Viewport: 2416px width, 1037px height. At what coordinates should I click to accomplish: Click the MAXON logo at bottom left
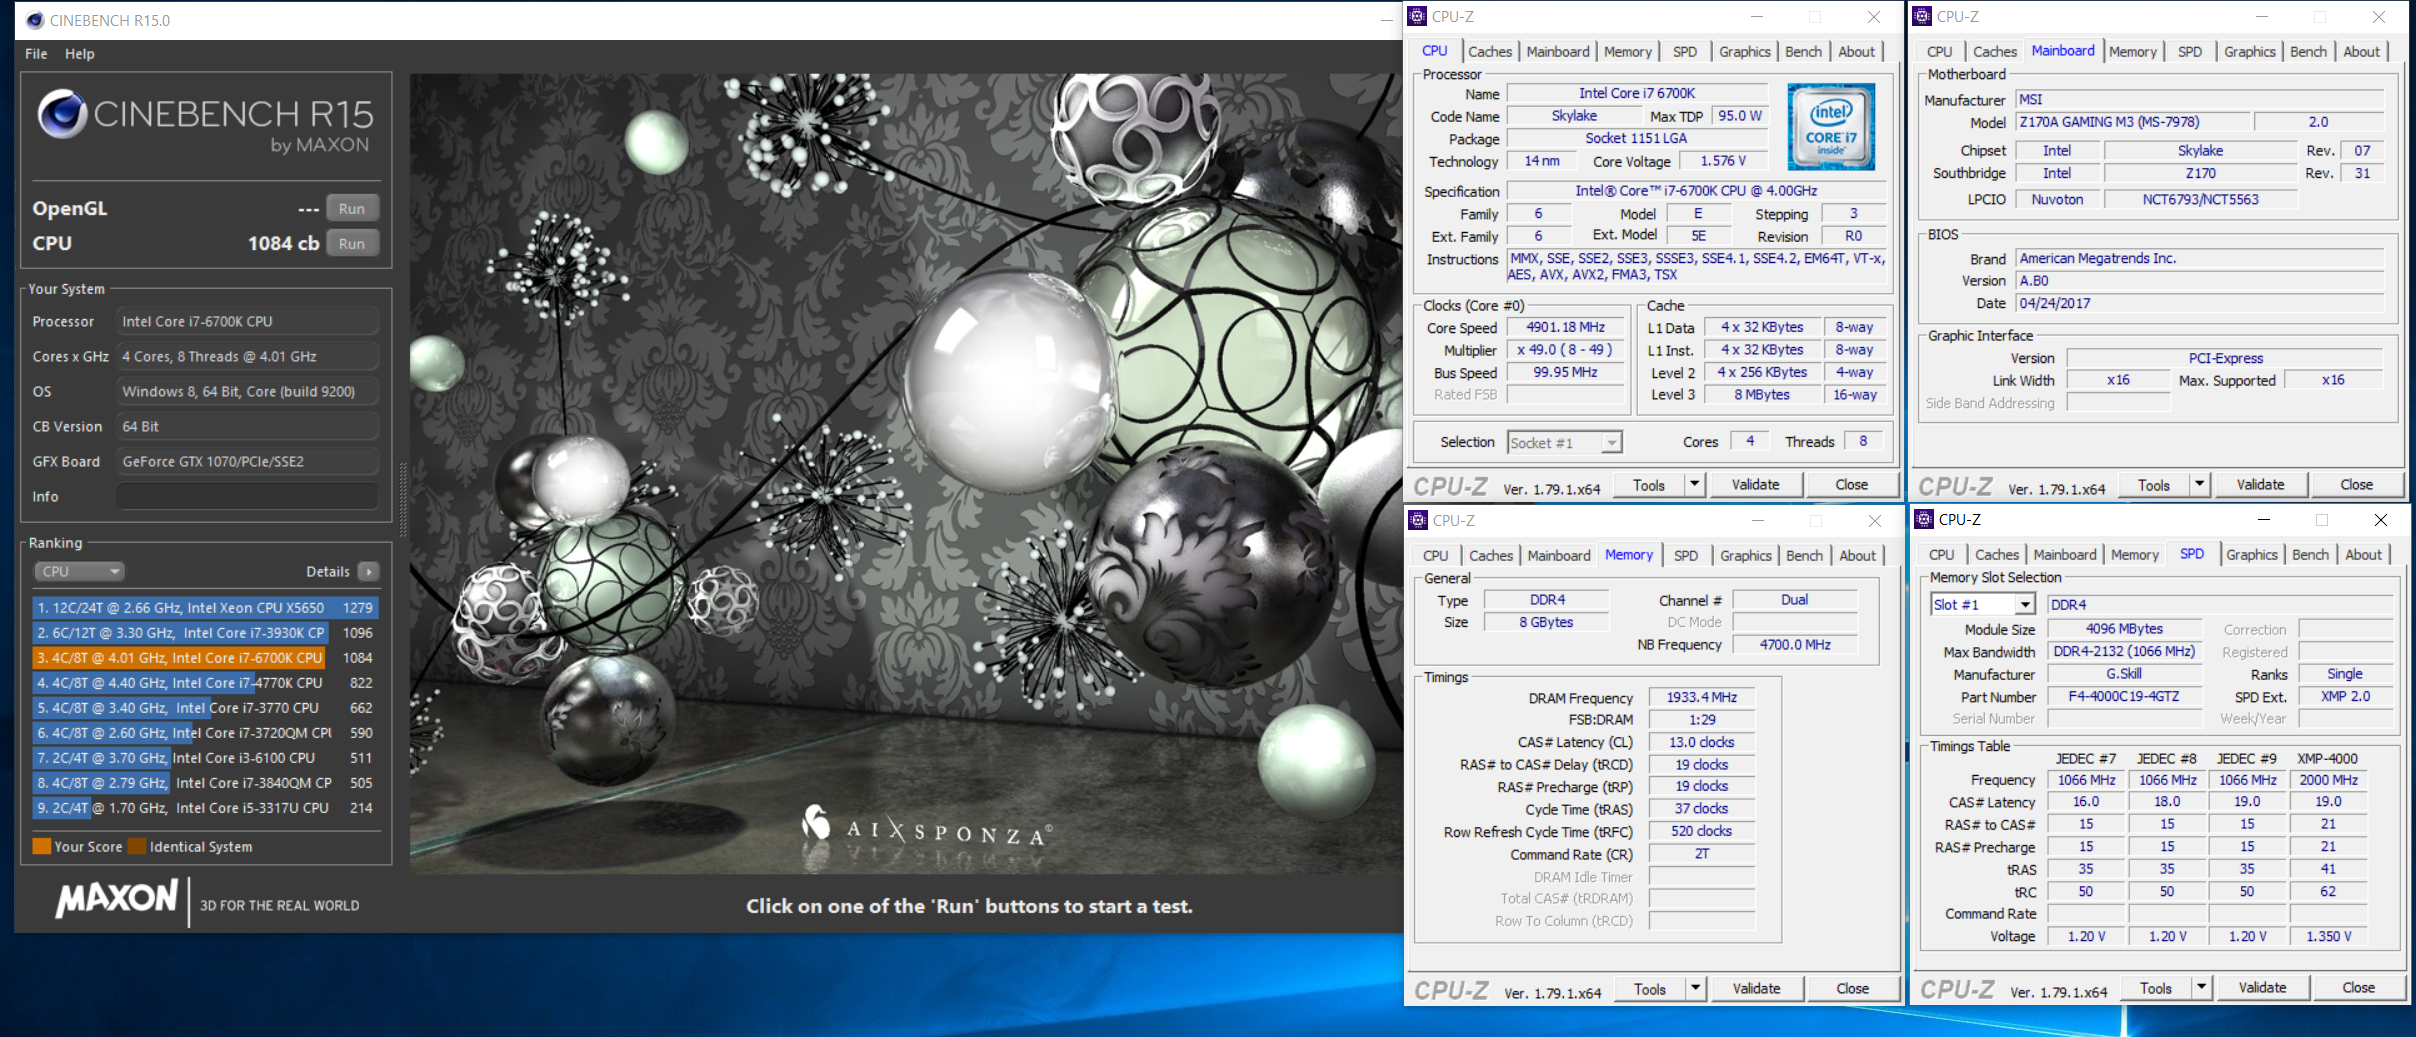[117, 898]
